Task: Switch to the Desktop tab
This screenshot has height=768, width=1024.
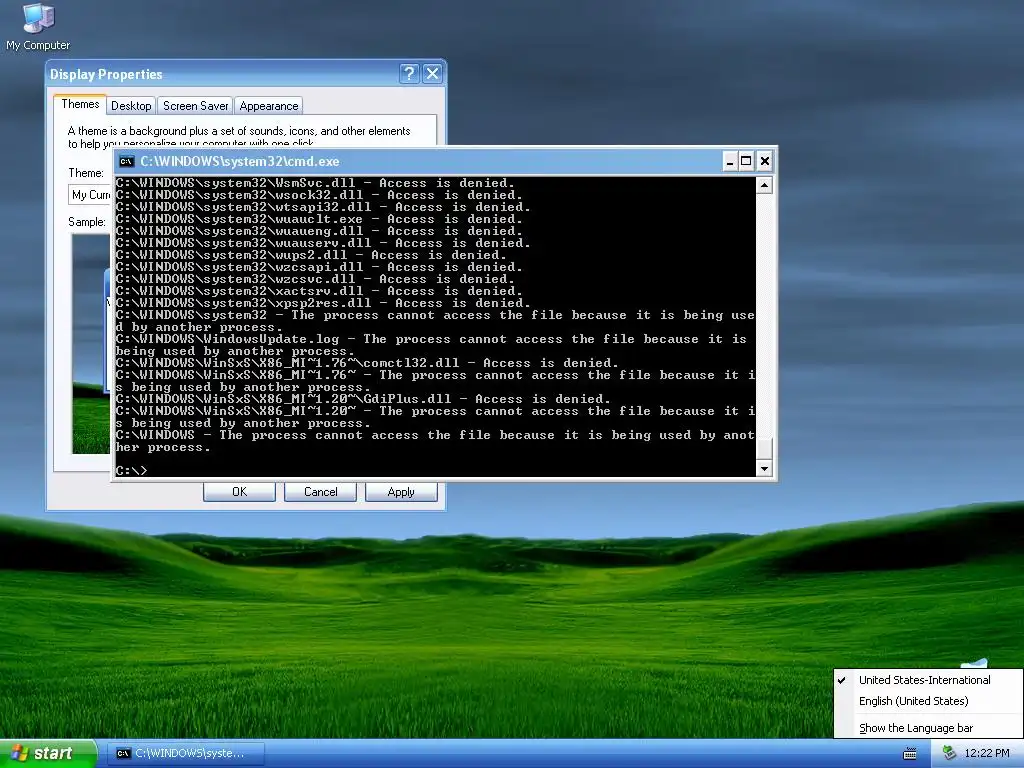Action: 131,106
